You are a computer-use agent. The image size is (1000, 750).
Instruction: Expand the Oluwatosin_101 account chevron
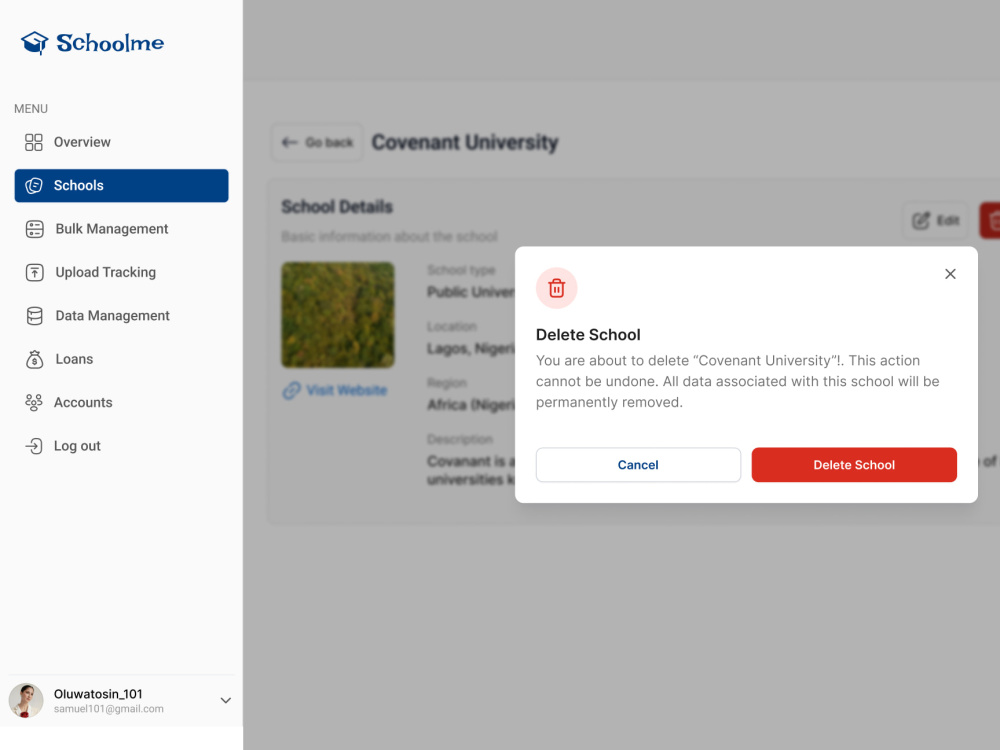pyautogui.click(x=226, y=700)
